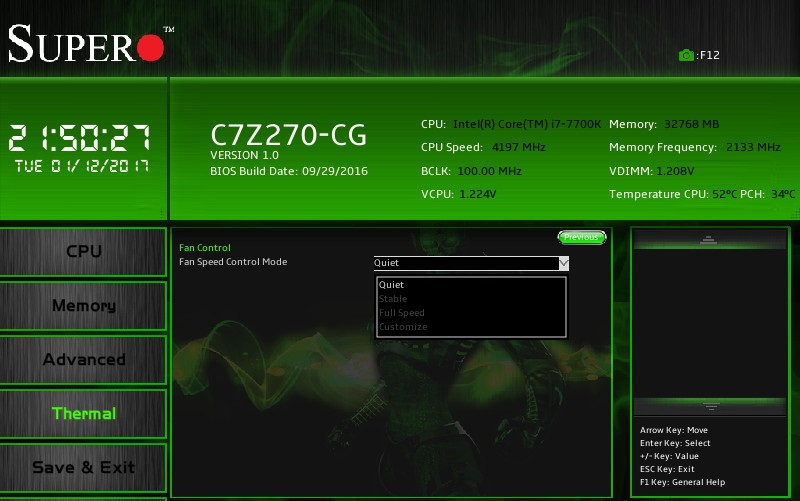
Task: Click the Fan Control heading
Action: click(205, 248)
